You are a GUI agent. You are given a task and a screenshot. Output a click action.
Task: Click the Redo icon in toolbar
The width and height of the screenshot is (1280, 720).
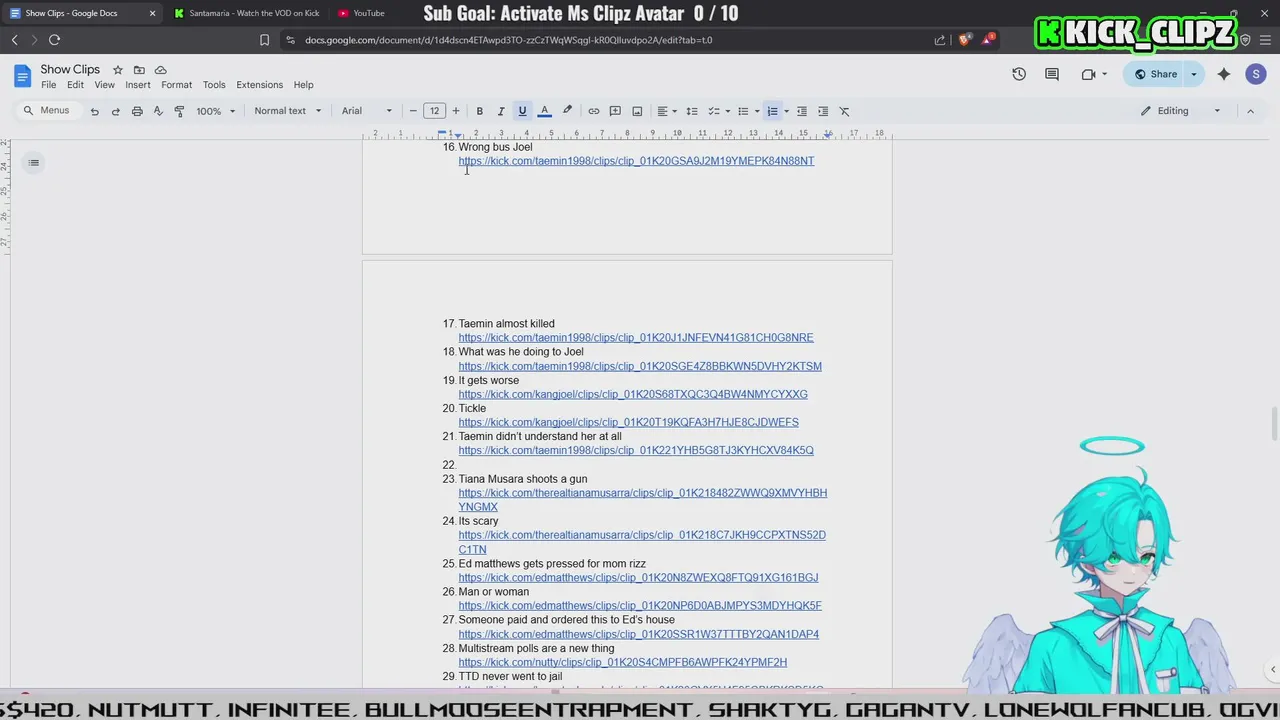pyautogui.click(x=115, y=111)
